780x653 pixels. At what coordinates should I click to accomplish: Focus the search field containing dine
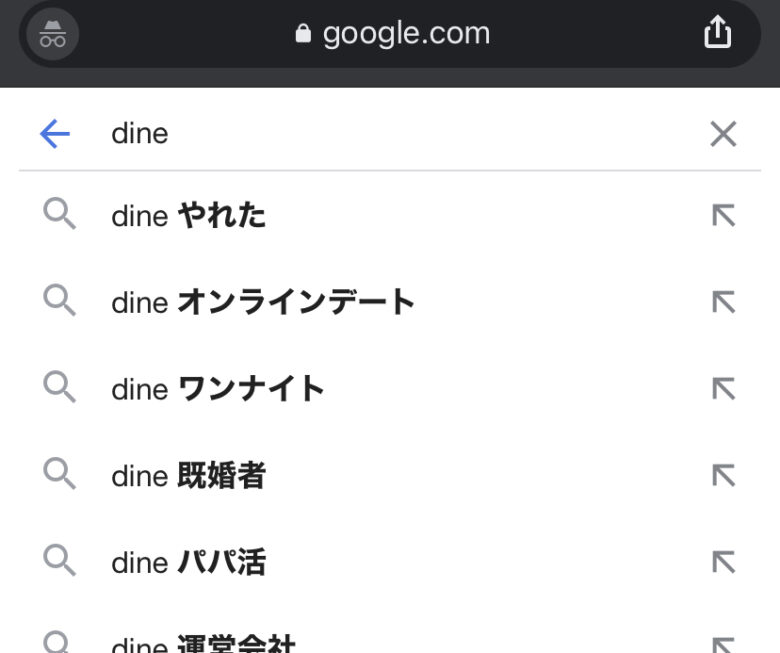pyautogui.click(x=400, y=134)
